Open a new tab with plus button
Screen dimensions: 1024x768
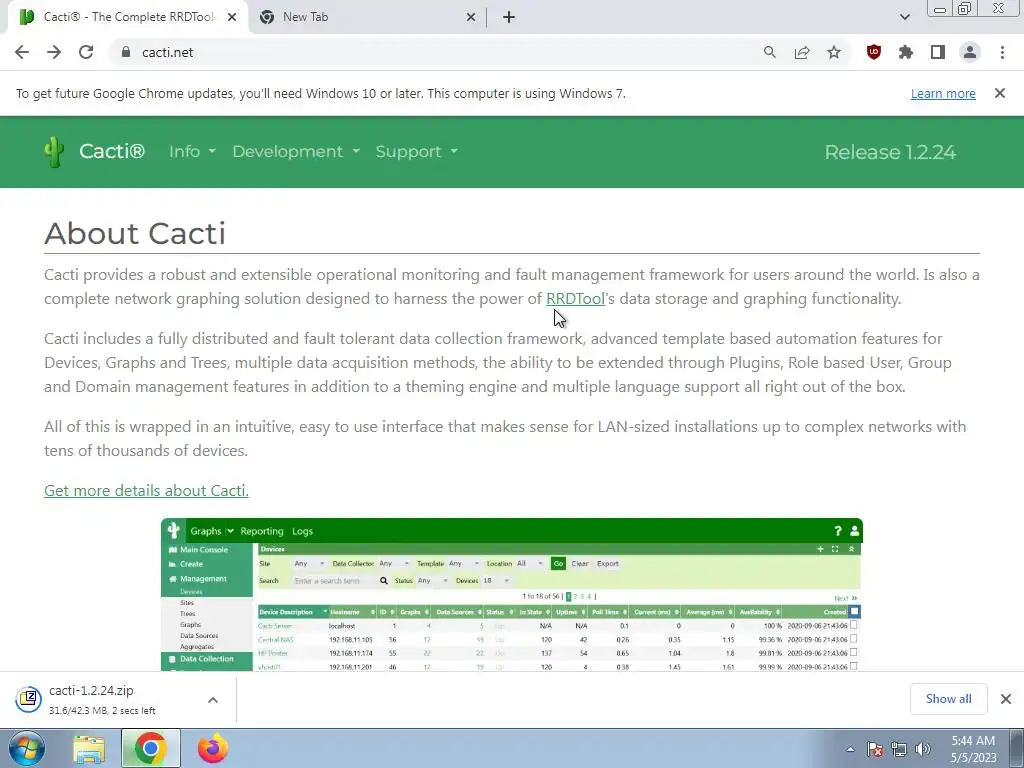(509, 17)
